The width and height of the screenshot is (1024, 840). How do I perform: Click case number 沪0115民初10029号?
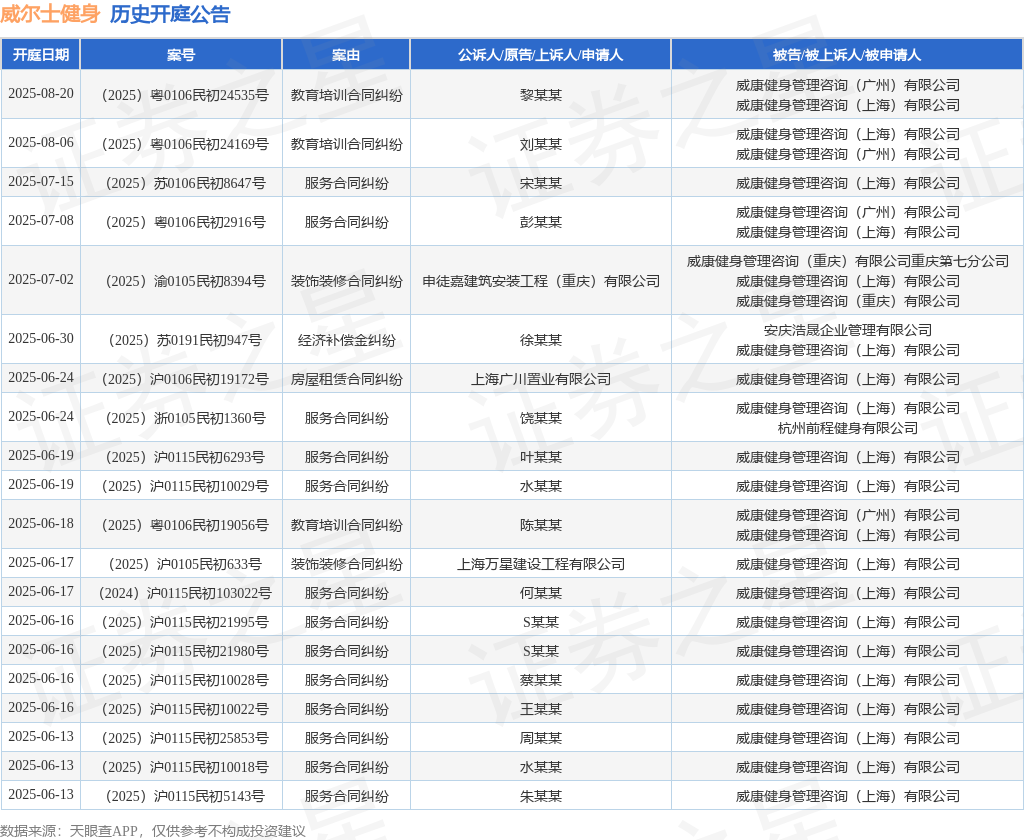click(x=185, y=487)
